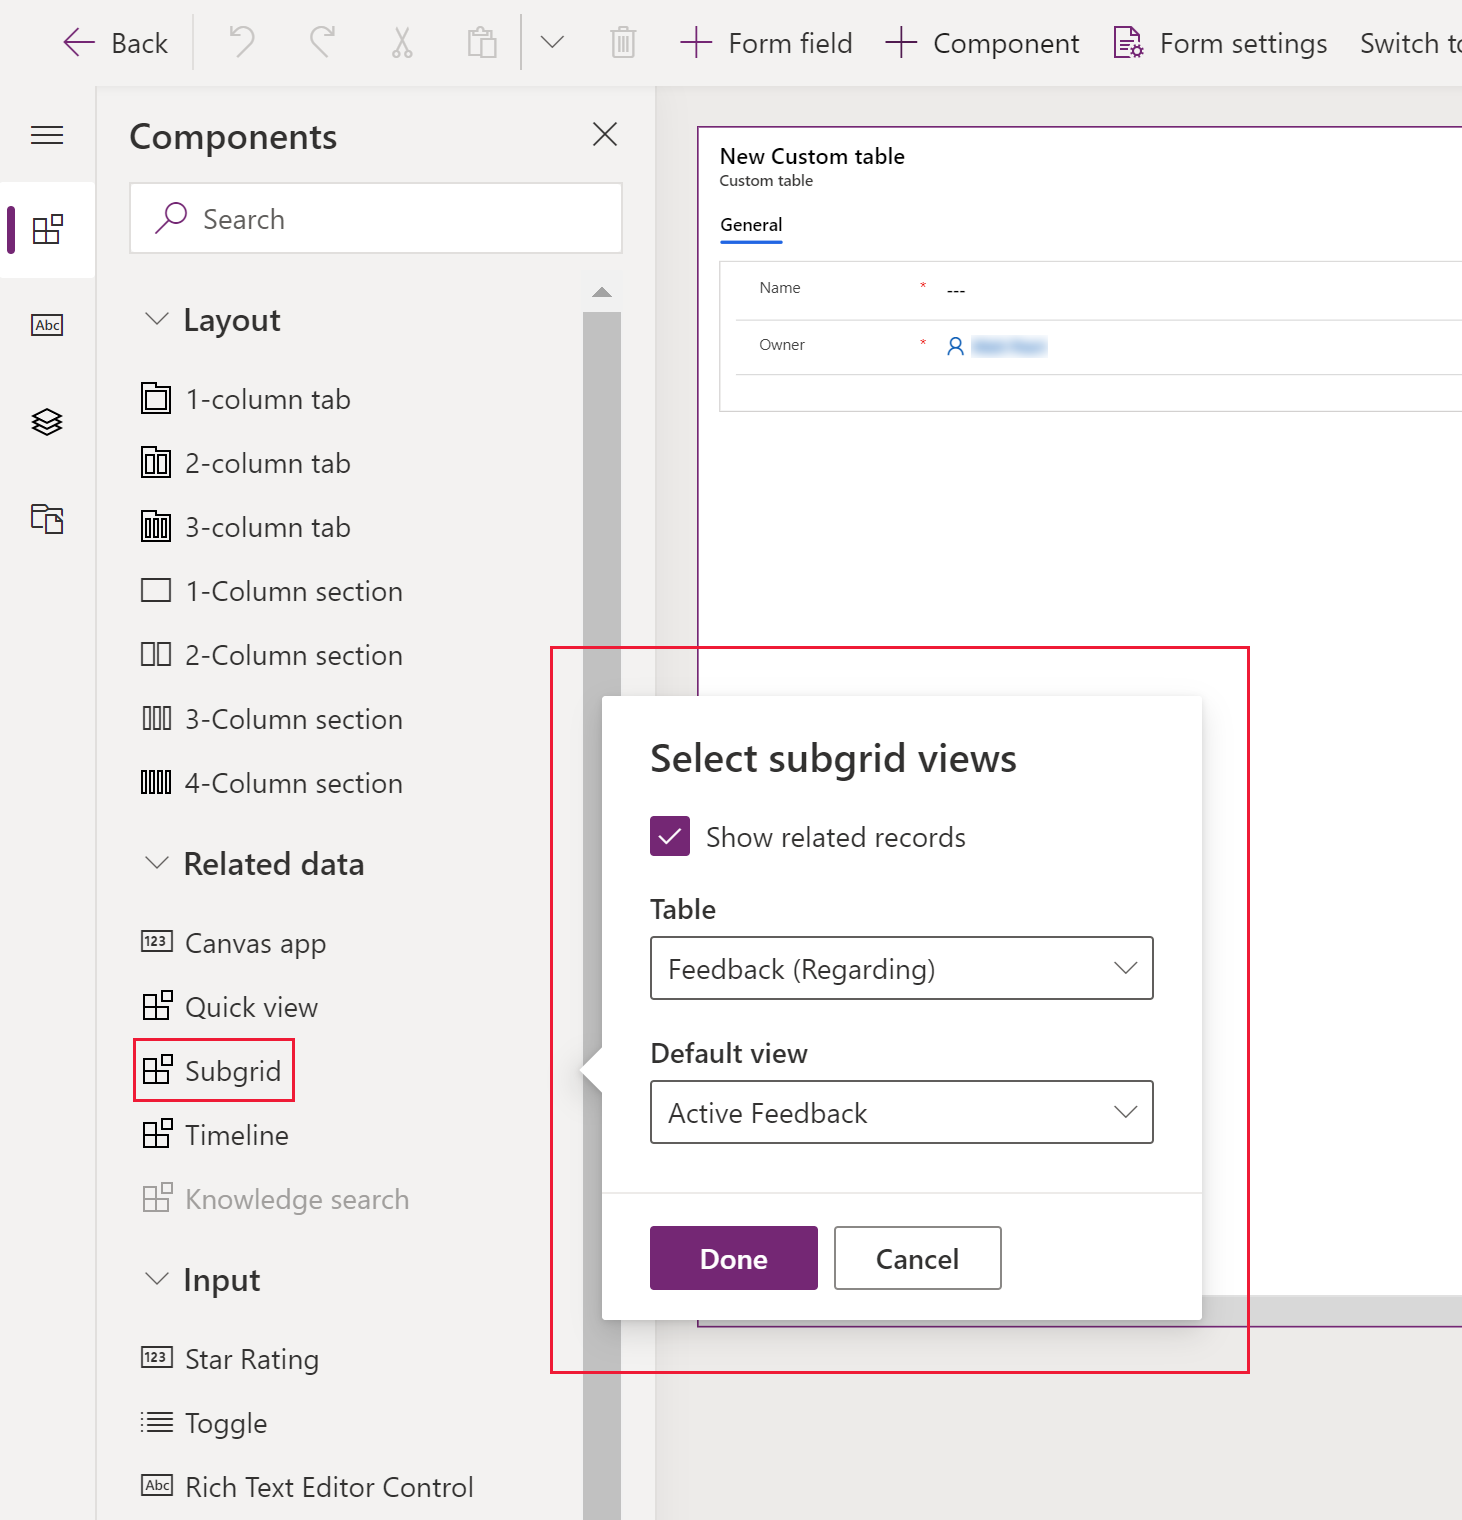Click the layers tree view sidebar icon
1462x1520 pixels.
click(47, 421)
